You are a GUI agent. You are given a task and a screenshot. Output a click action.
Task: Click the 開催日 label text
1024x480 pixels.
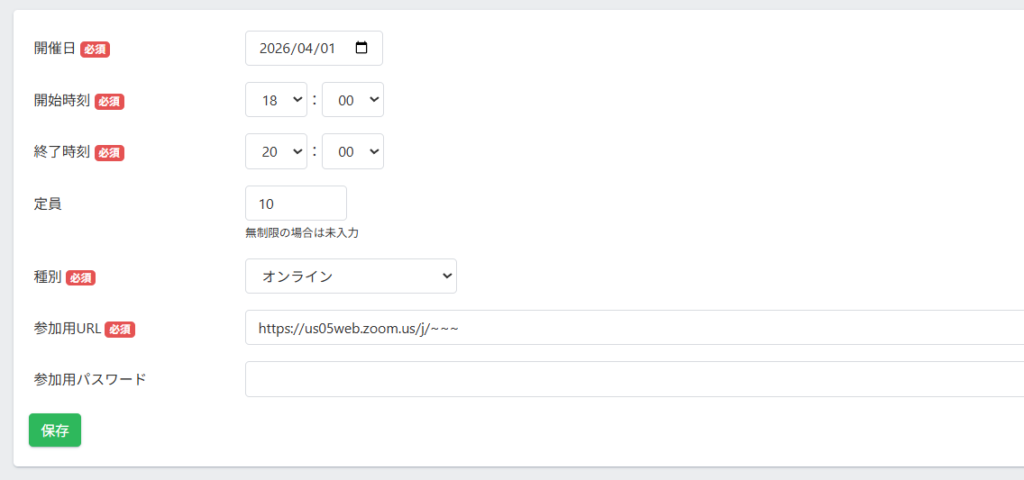(x=55, y=48)
